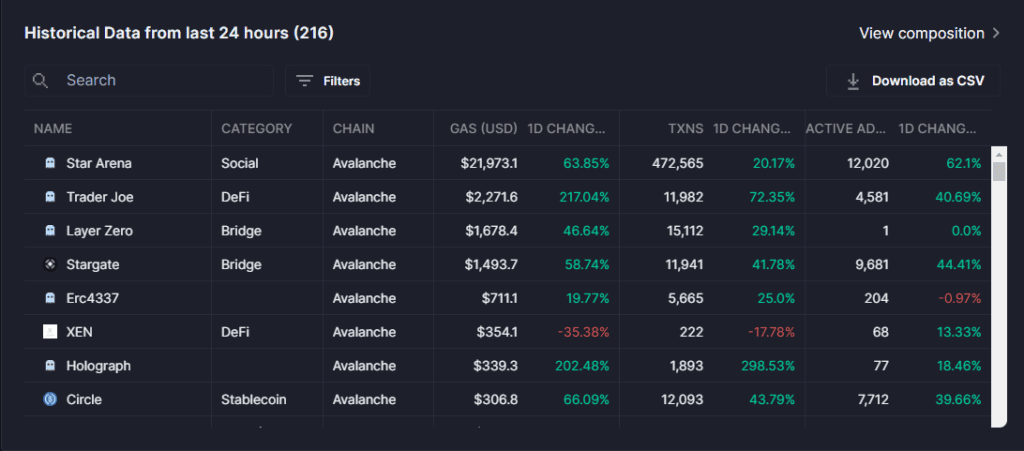Click gas change 202.48%
1024x451 pixels.
coord(583,365)
